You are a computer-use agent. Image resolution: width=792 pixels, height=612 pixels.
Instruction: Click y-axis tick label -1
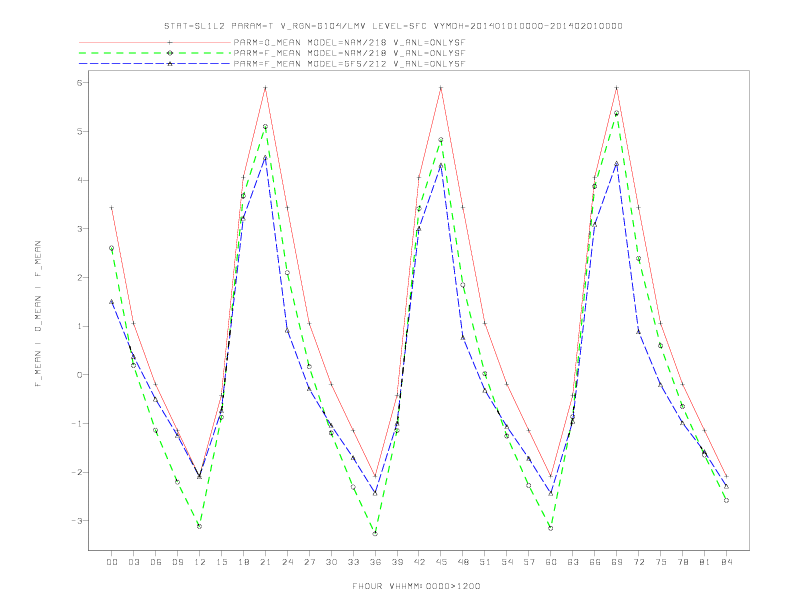tap(76, 424)
